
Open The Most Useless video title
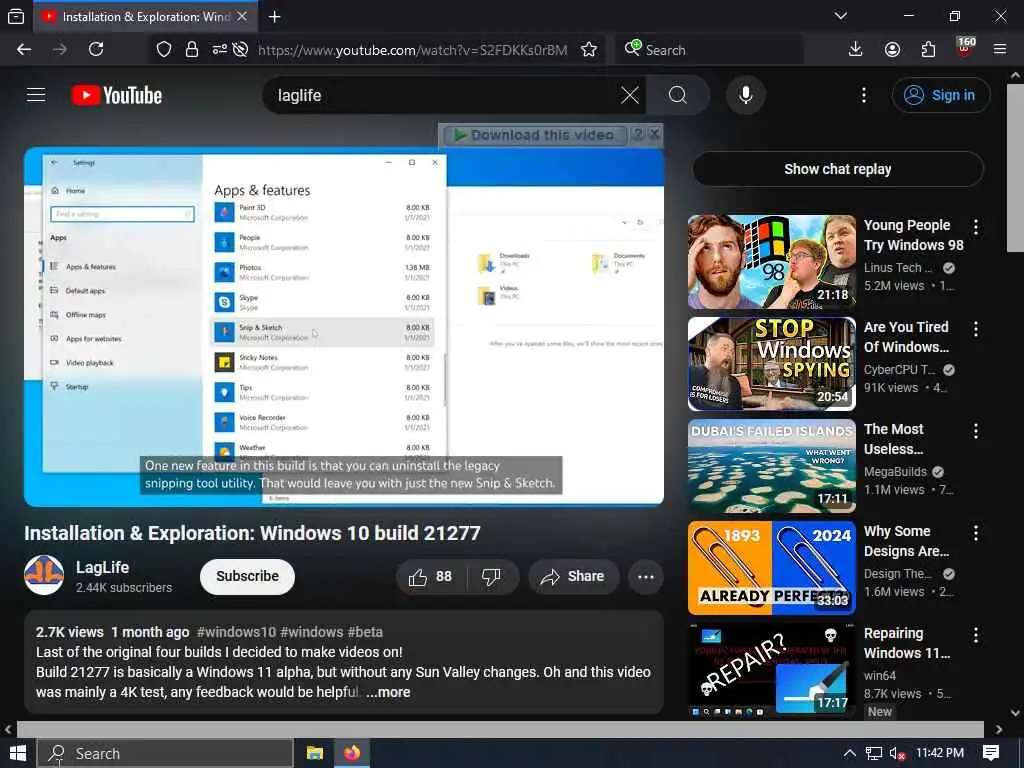[x=894, y=439]
